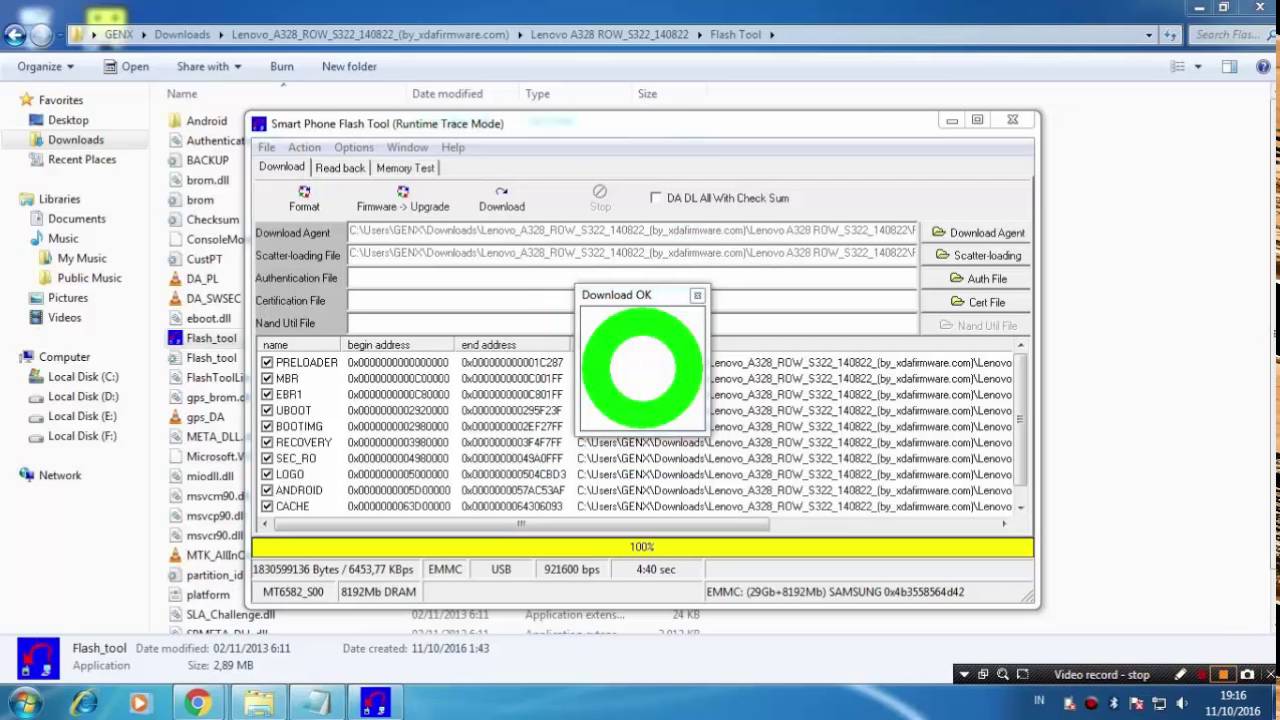Uncheck the SEC_RO partition checkbox
The height and width of the screenshot is (720, 1280).
click(267, 458)
